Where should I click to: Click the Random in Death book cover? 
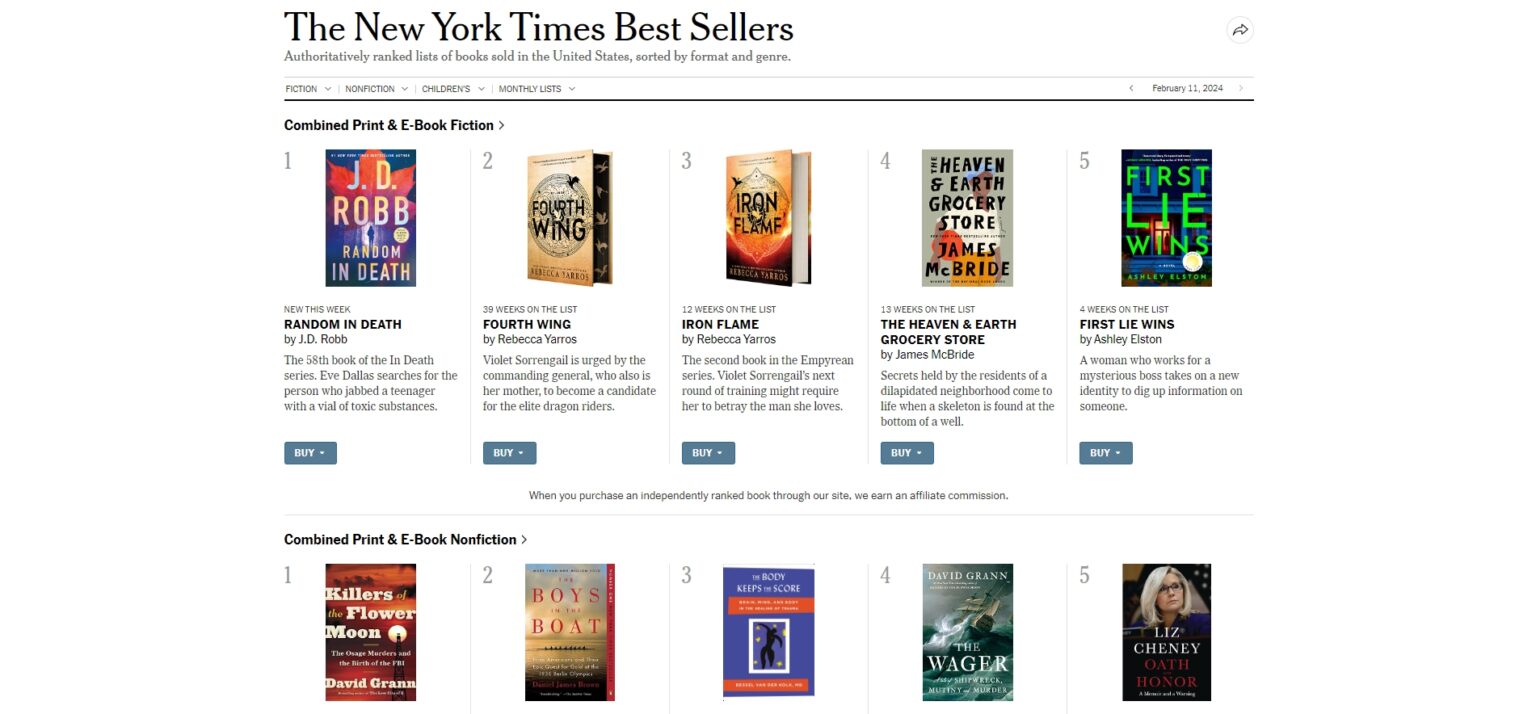[x=371, y=218]
